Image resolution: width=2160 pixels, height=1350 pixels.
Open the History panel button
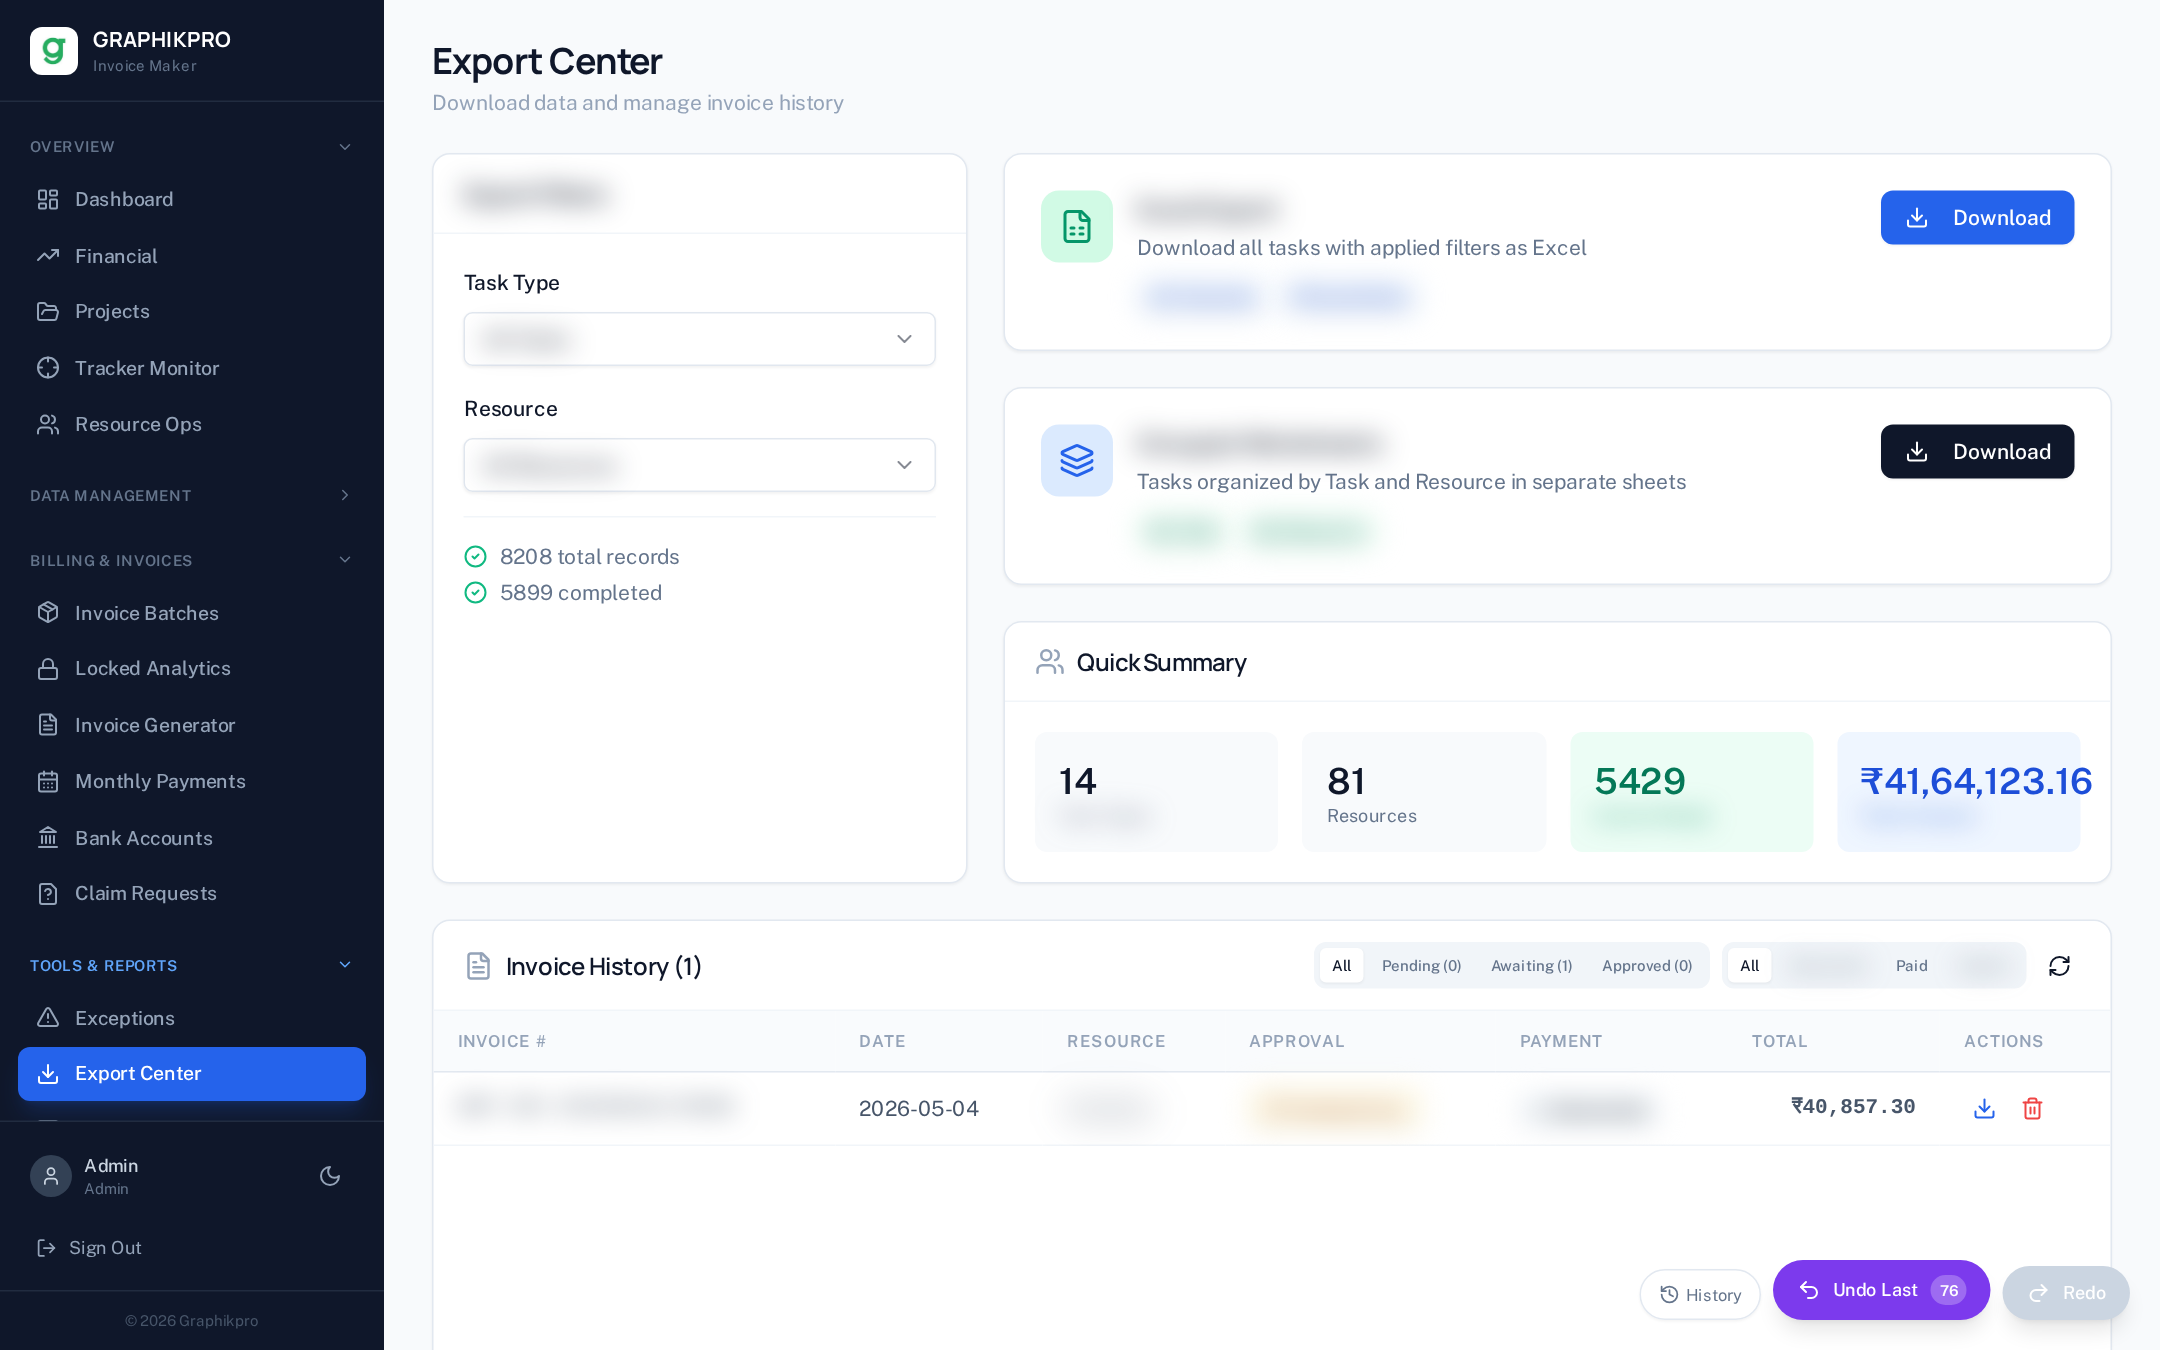1700,1295
